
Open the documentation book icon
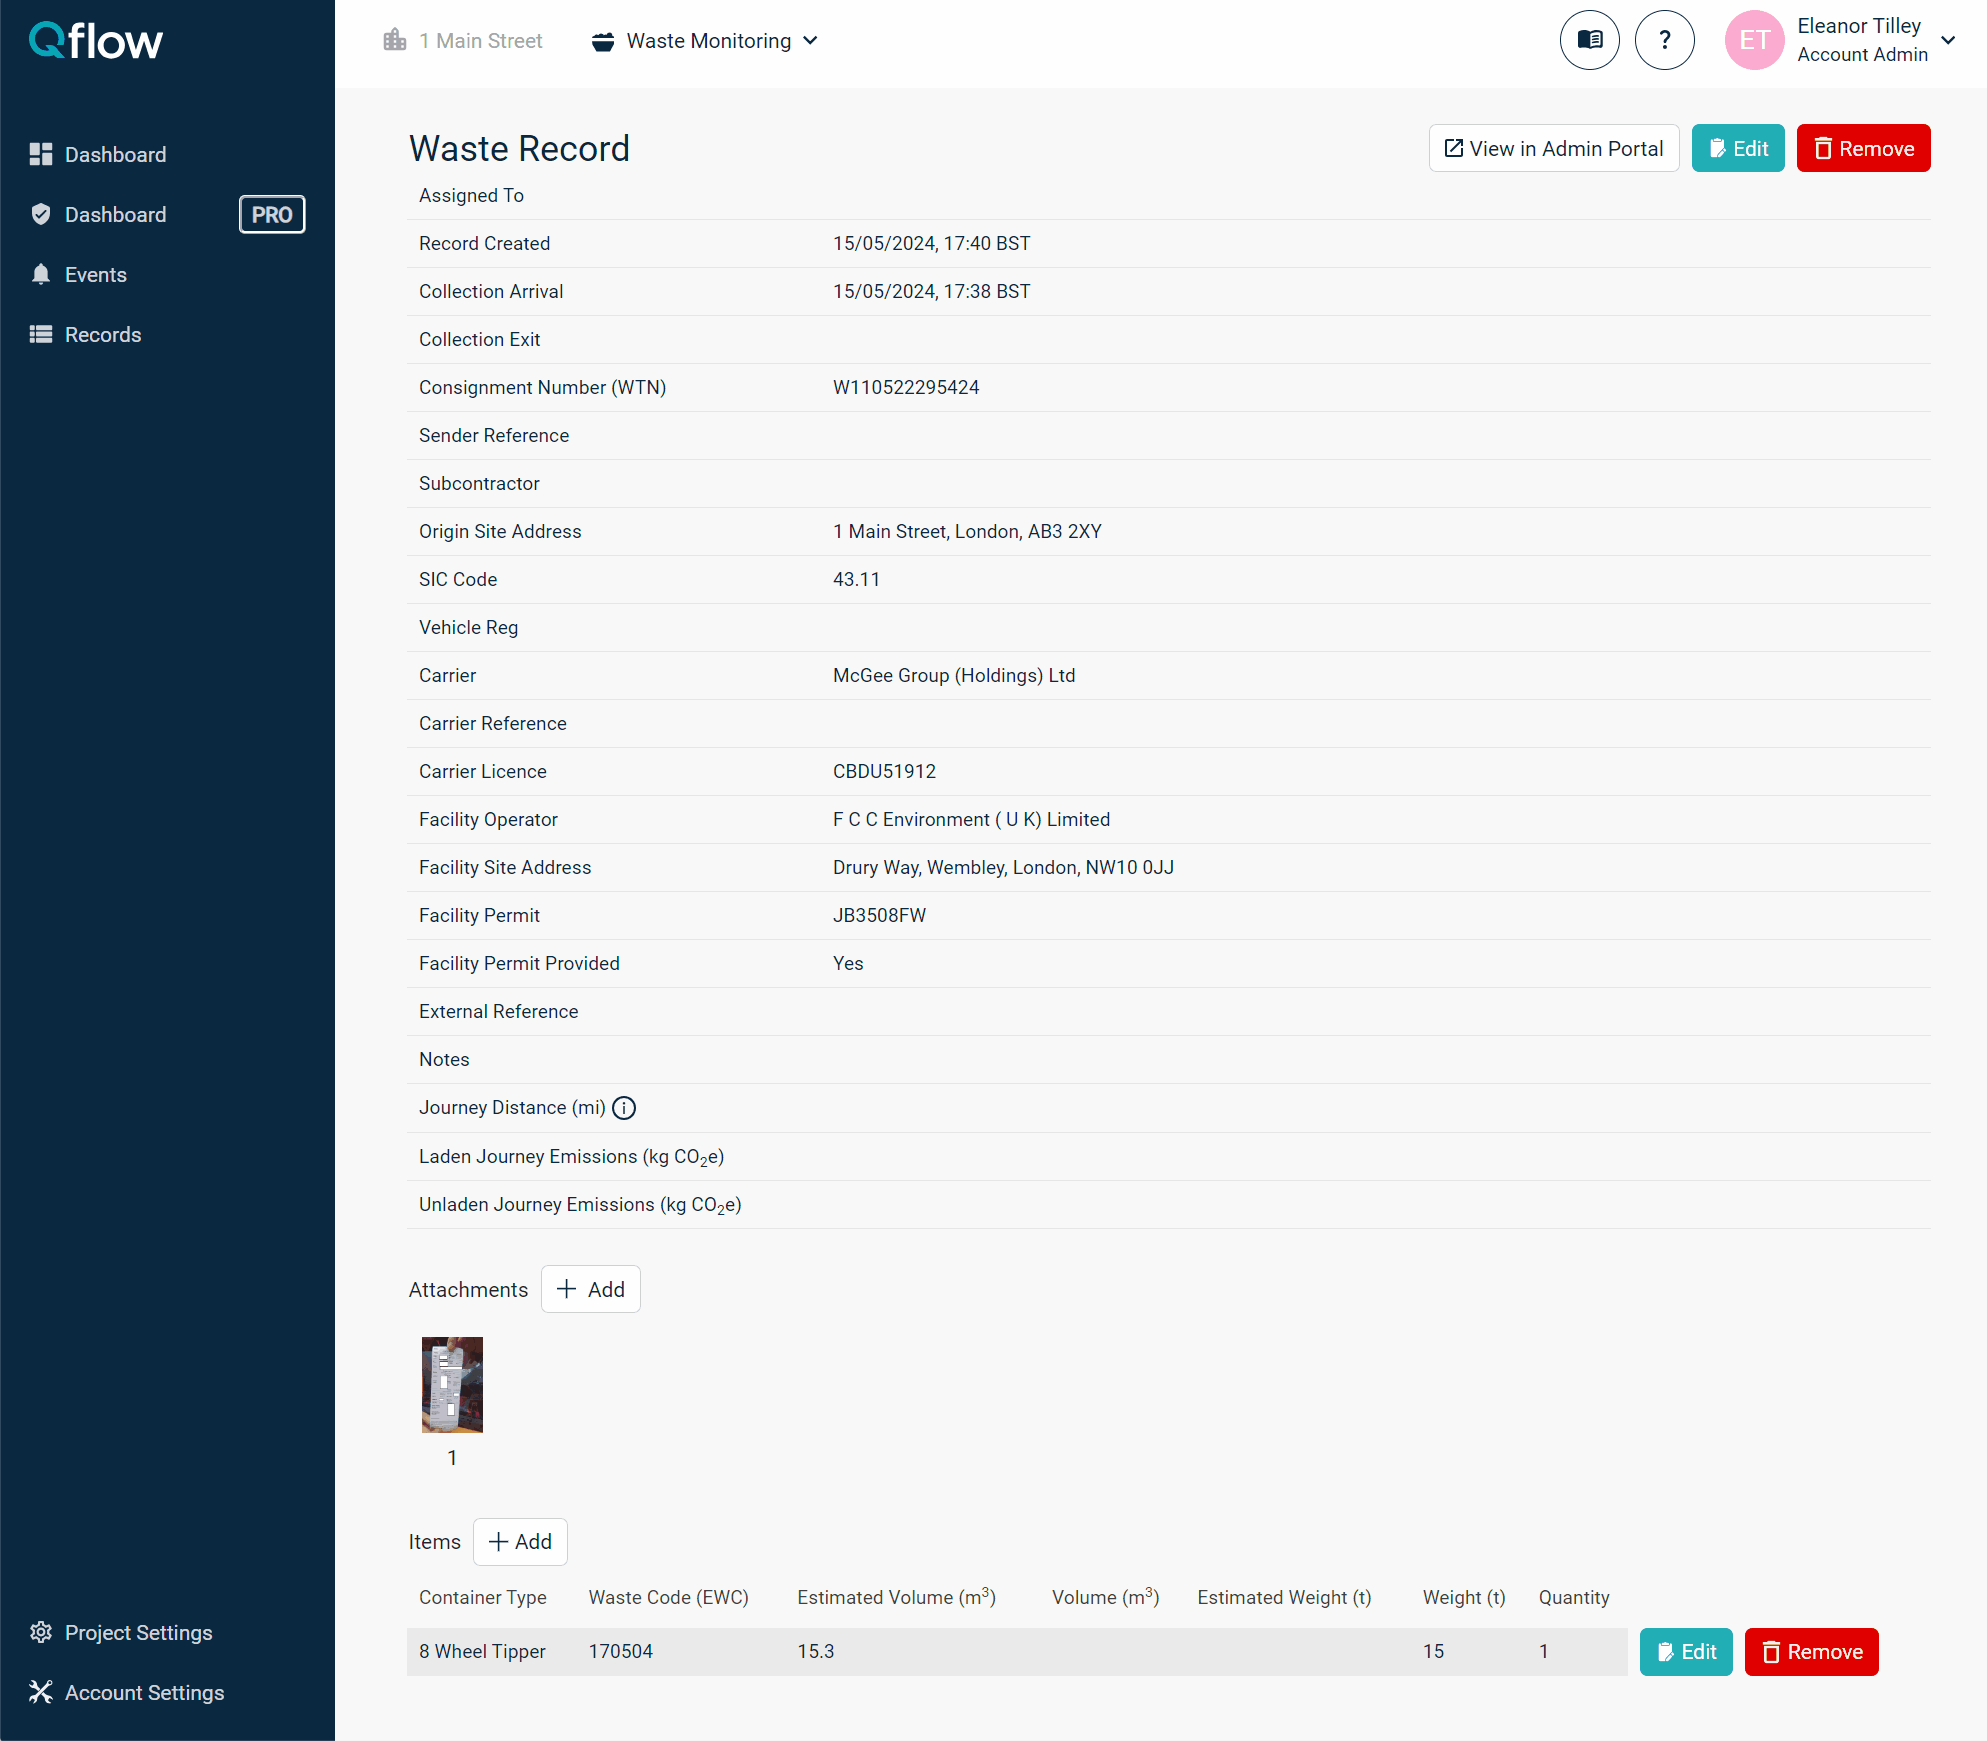[x=1589, y=40]
